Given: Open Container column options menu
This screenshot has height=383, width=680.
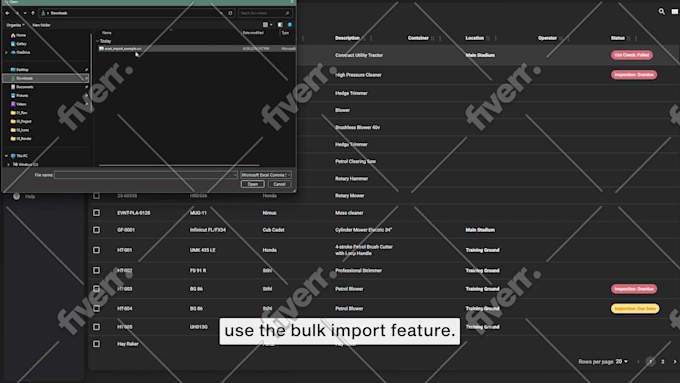Looking at the screenshot, I should 440,38.
